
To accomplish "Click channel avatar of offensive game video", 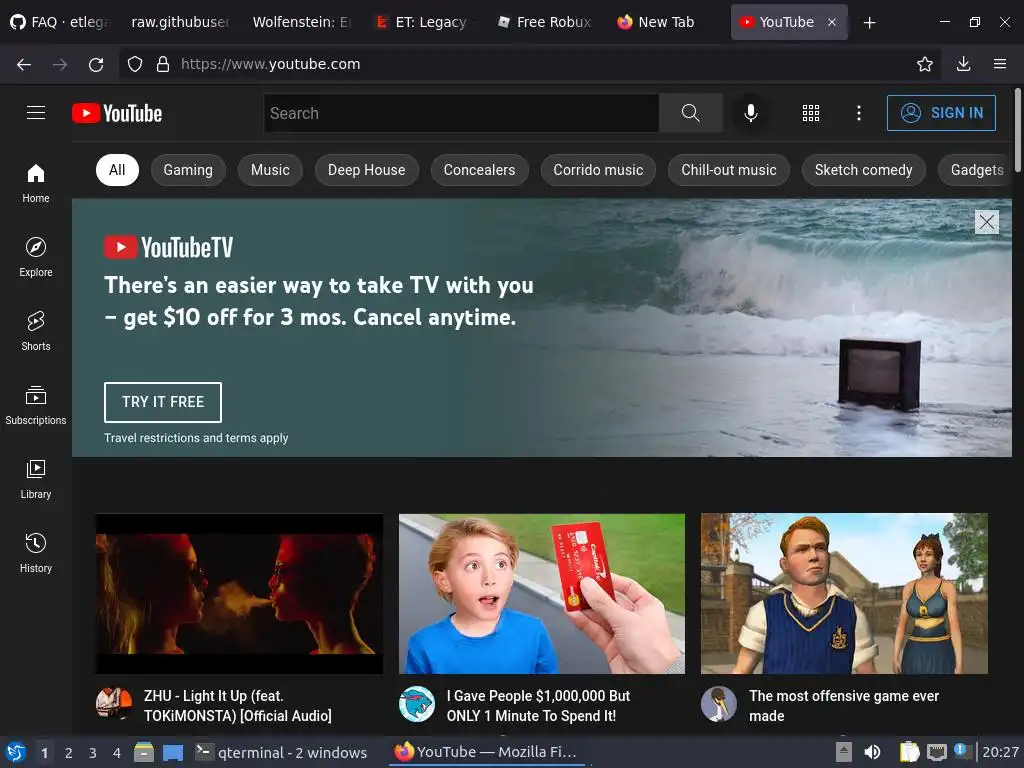I will (x=718, y=704).
